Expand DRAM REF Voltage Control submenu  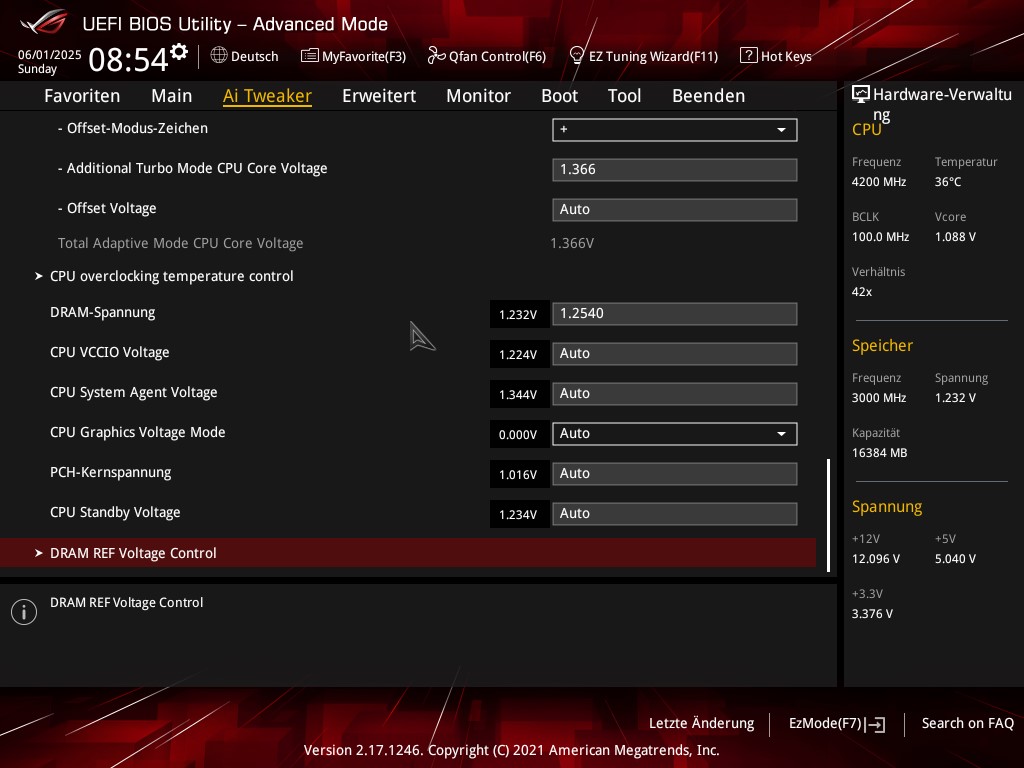(133, 553)
